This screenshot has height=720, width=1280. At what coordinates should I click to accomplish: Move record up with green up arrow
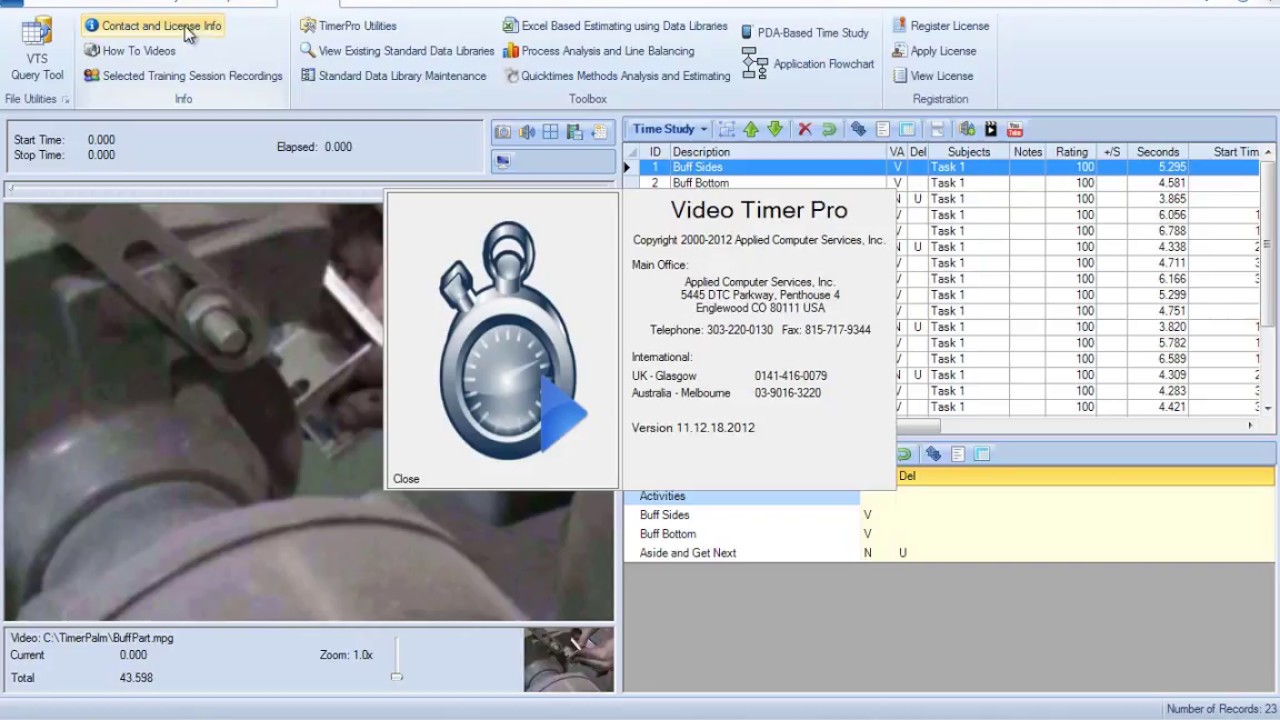[x=751, y=129]
